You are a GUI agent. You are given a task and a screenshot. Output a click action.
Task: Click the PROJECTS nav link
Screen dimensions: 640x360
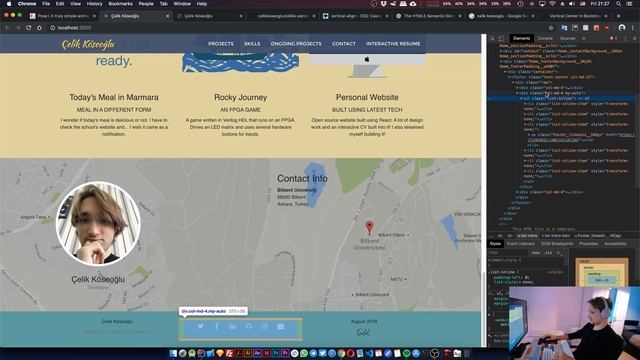(221, 44)
